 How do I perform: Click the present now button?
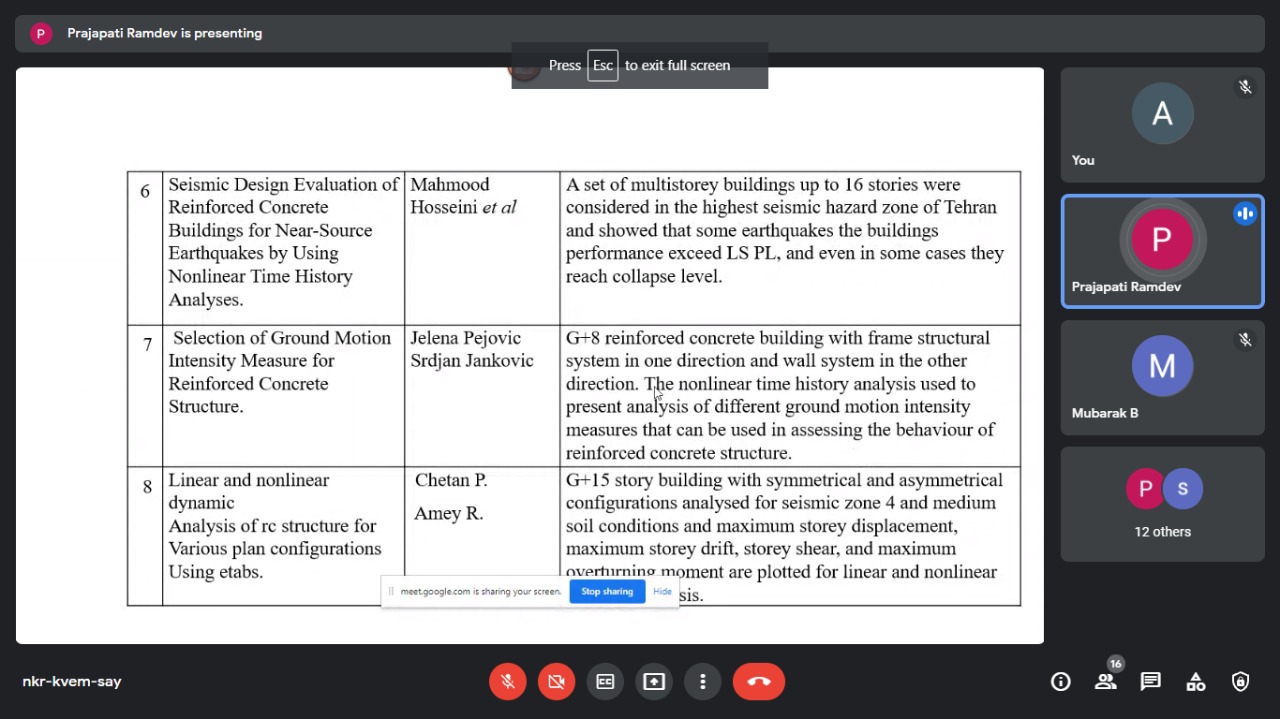[x=654, y=681]
